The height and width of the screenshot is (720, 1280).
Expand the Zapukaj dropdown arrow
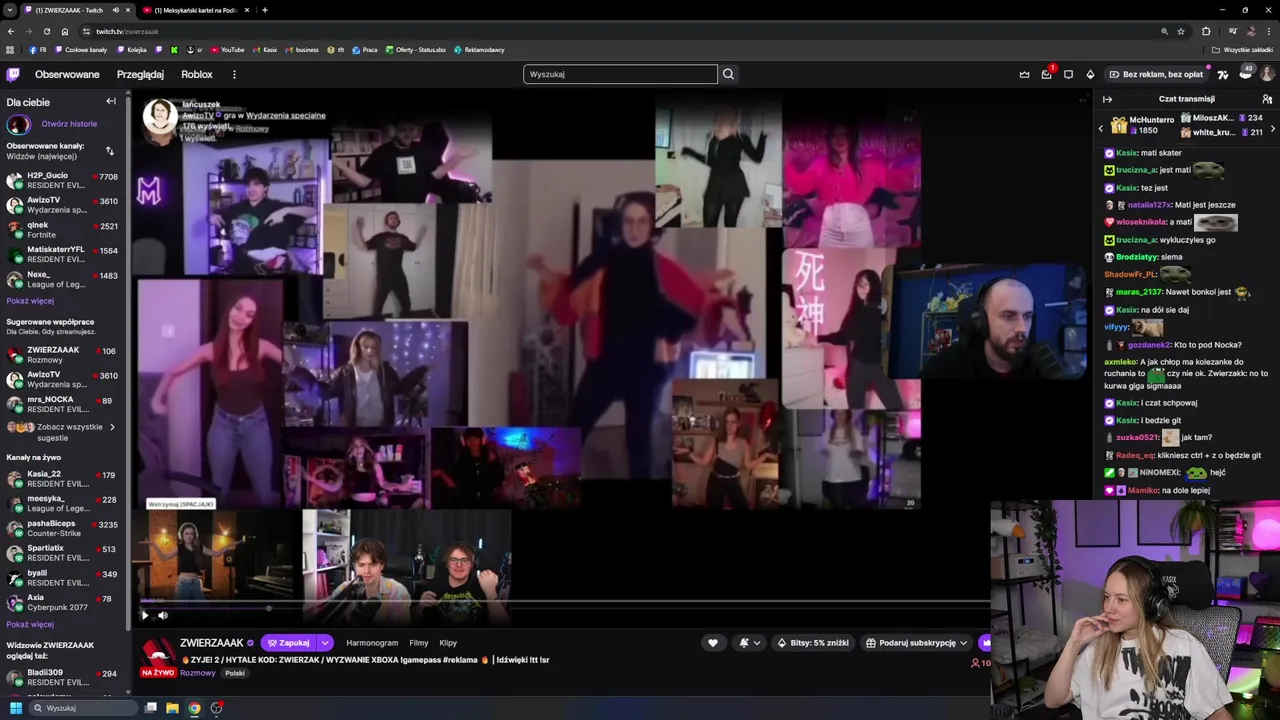click(325, 643)
